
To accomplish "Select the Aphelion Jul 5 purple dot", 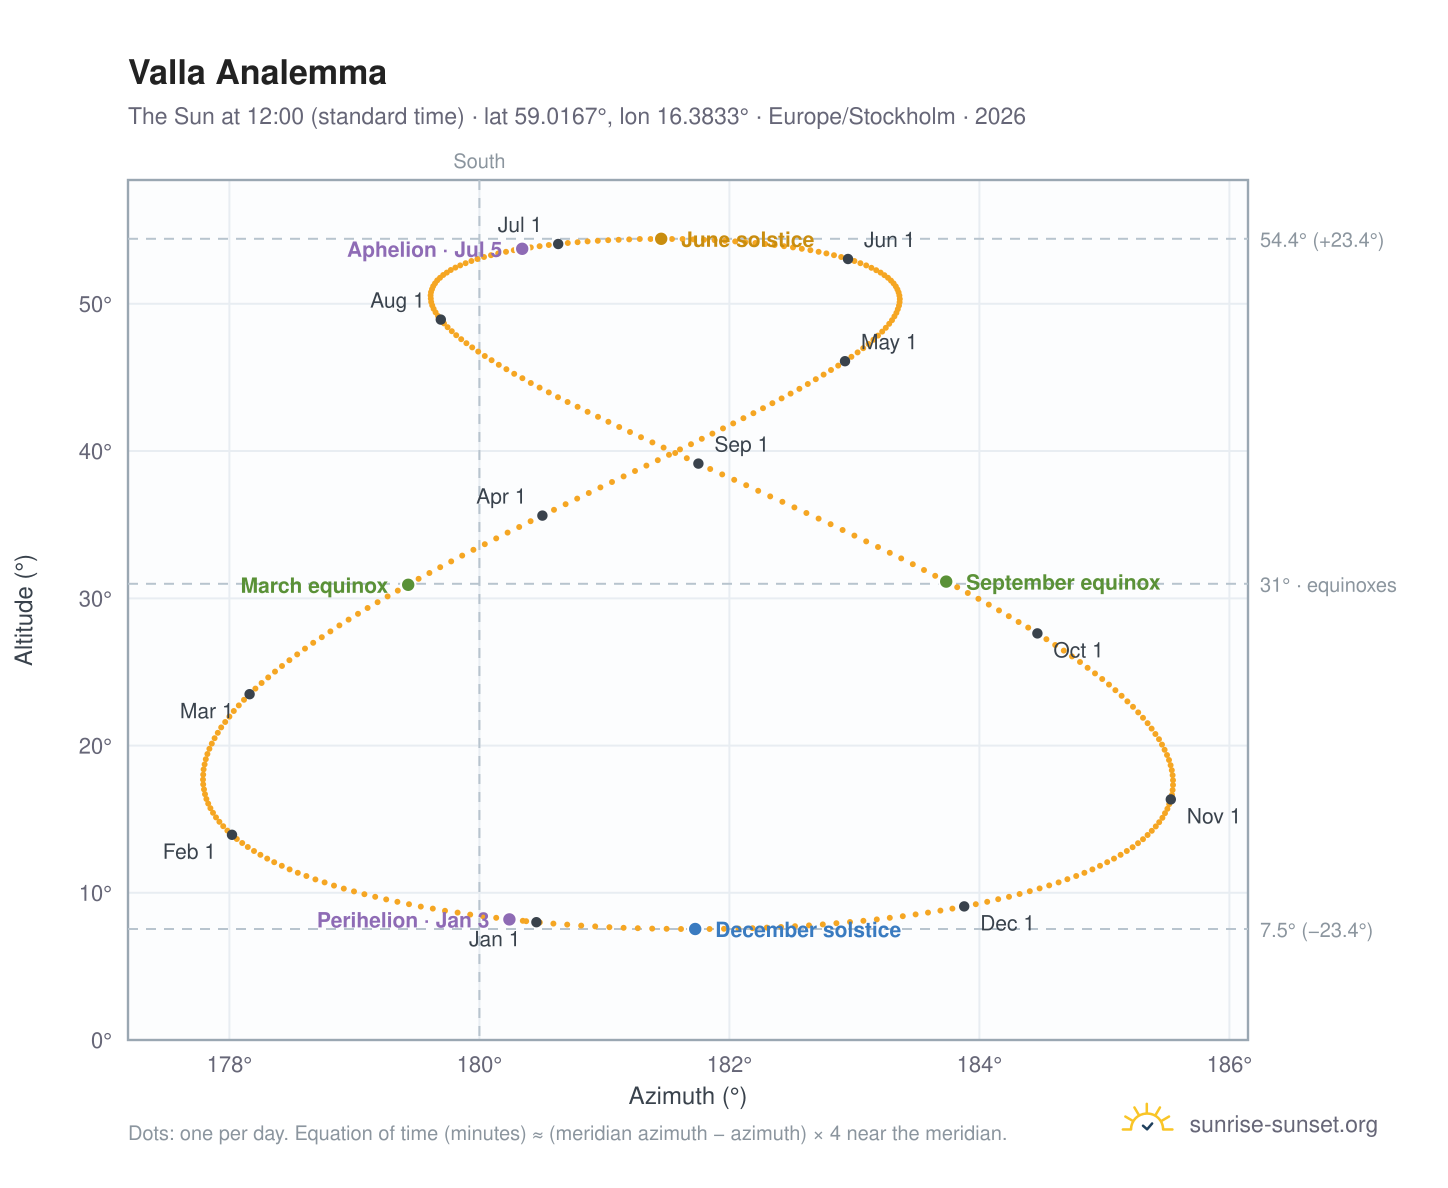I will tap(522, 249).
